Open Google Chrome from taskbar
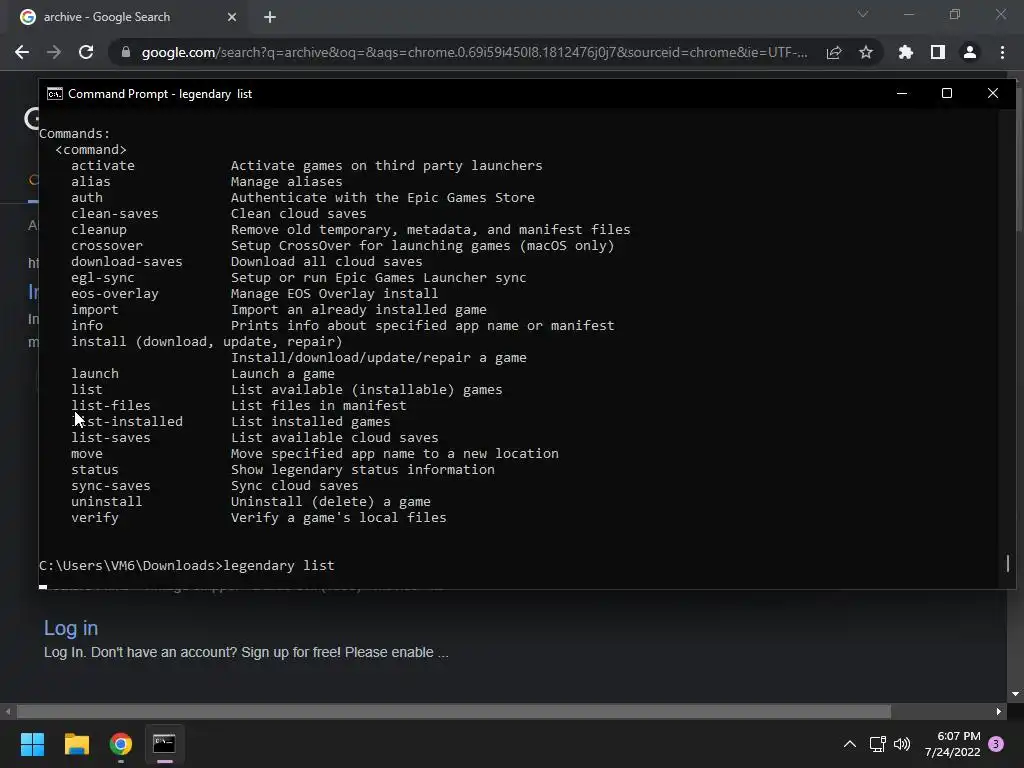This screenshot has height=768, width=1024. 121,744
